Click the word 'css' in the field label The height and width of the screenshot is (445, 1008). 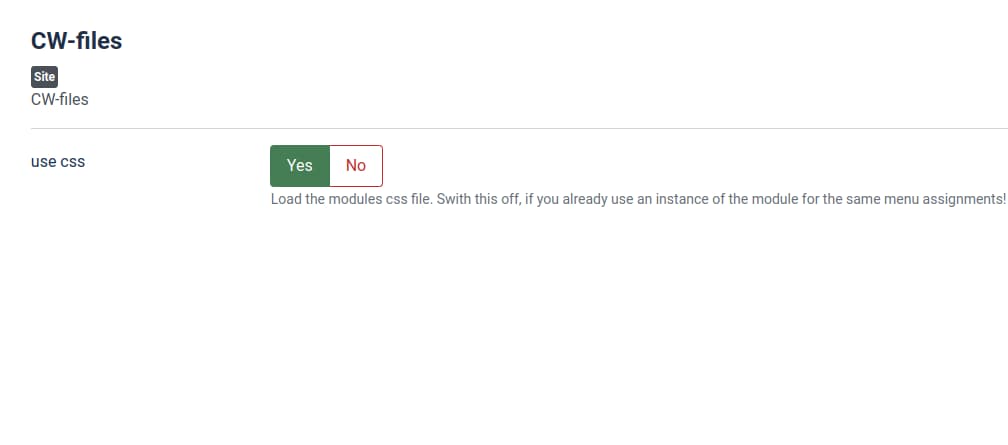(73, 161)
